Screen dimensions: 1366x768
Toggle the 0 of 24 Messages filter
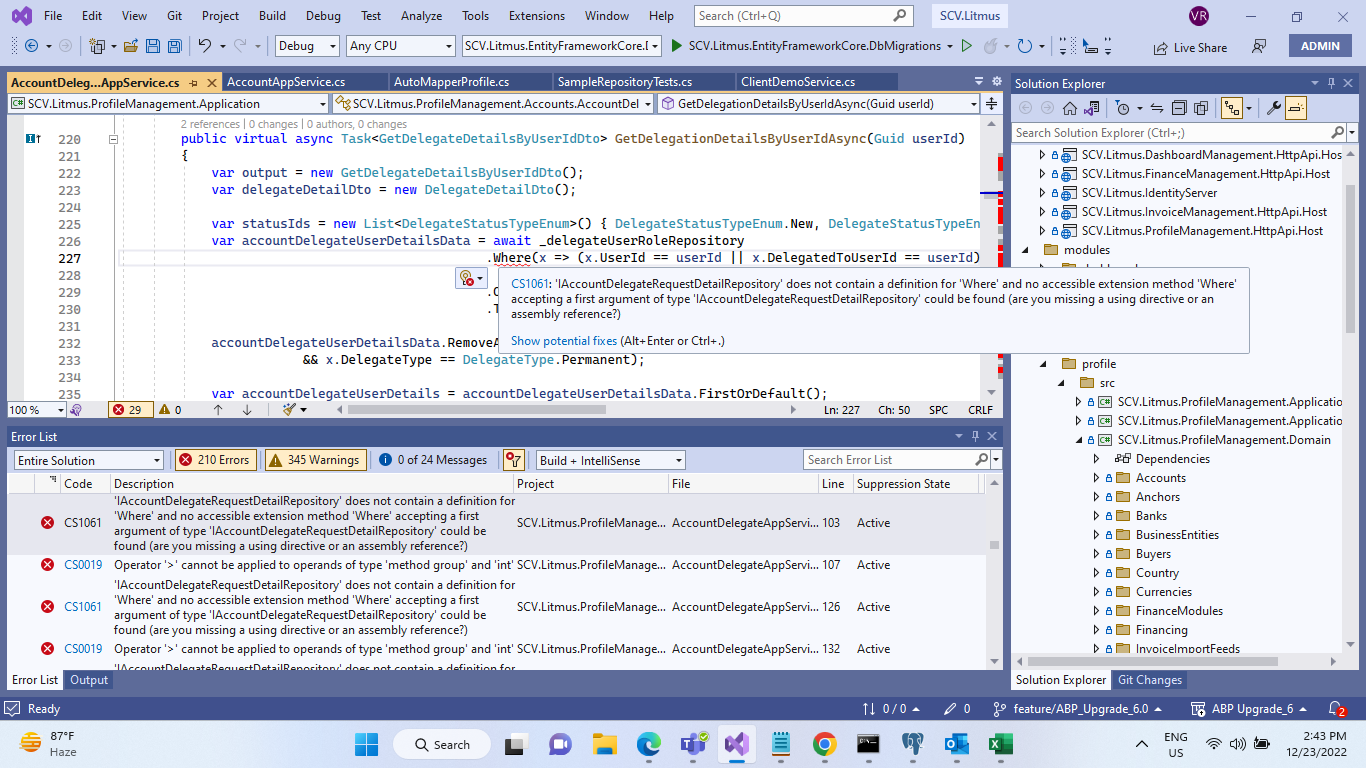tap(433, 460)
